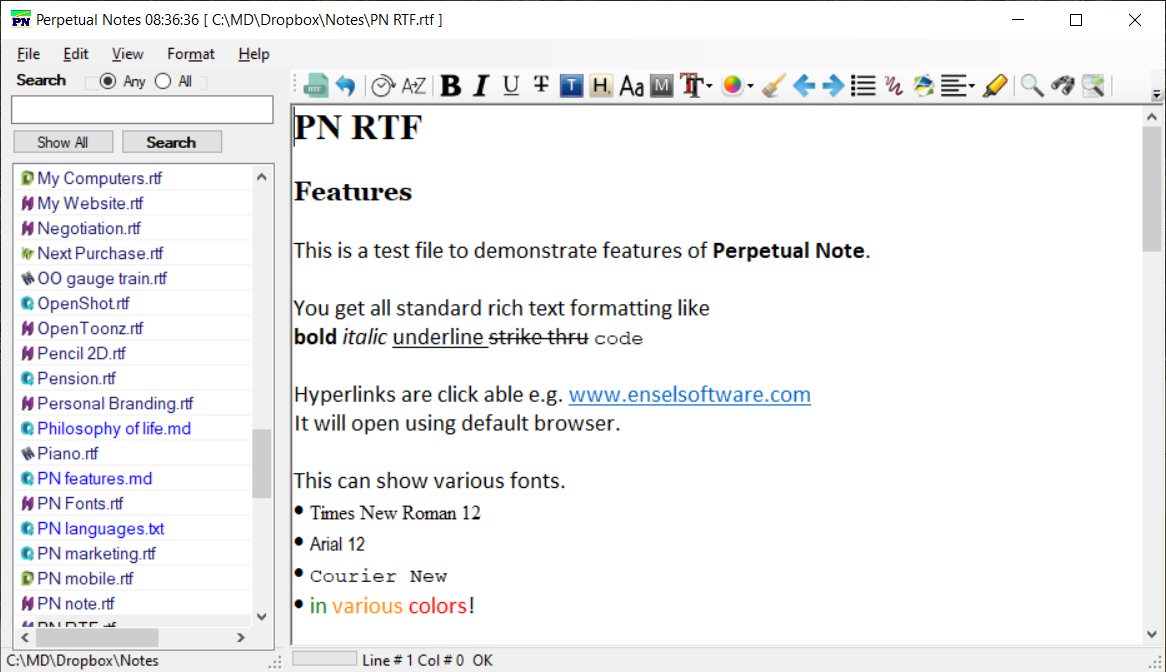1166x672 pixels.
Task: Click the file list scroll-up arrow
Action: point(262,177)
